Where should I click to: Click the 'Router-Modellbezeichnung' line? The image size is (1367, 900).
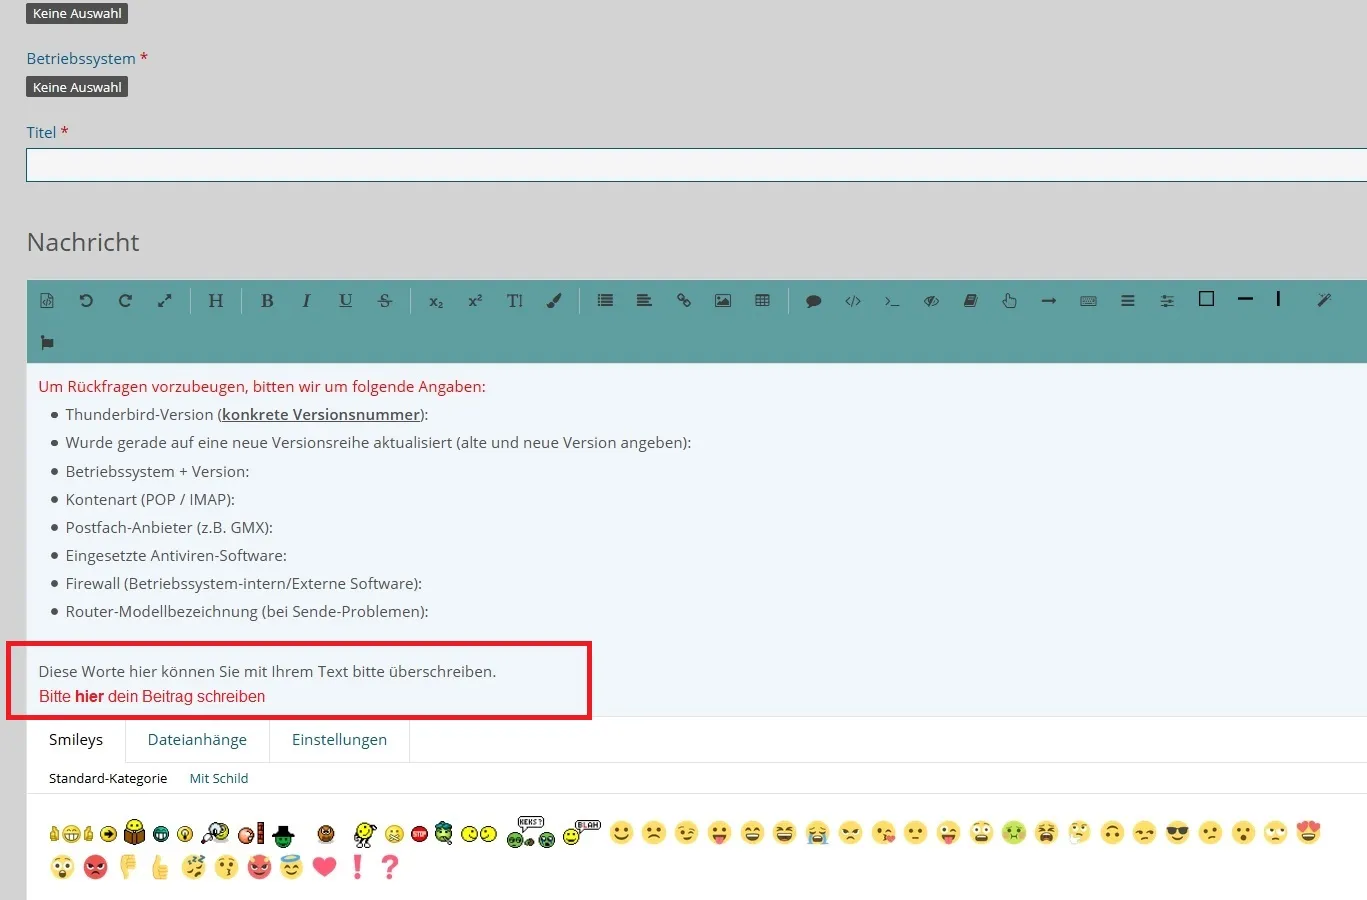247,612
